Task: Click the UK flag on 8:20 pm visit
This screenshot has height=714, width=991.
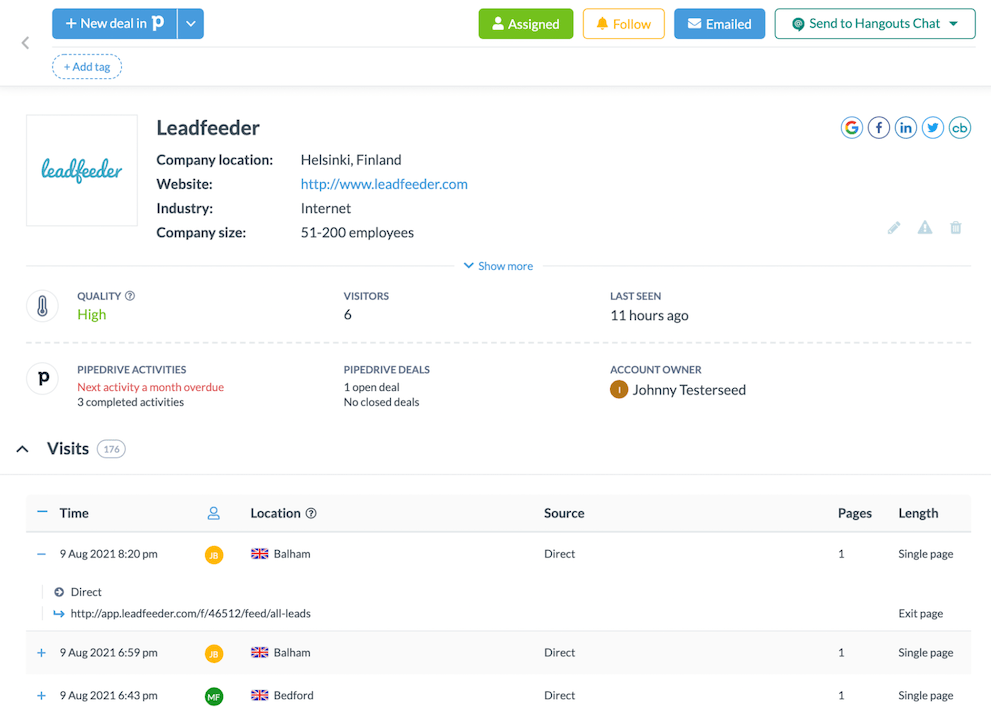Action: (x=259, y=554)
